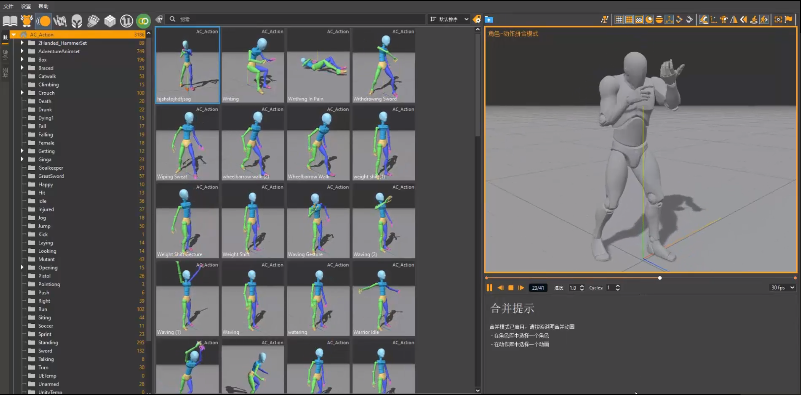Open the book library icon

(10, 21)
